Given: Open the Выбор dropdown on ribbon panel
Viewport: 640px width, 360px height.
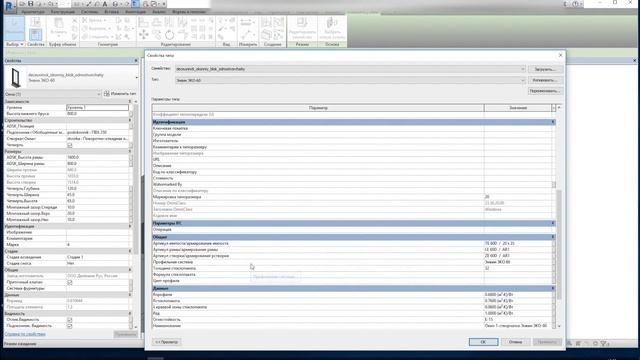Looking at the screenshot, I should pyautogui.click(x=15, y=44).
